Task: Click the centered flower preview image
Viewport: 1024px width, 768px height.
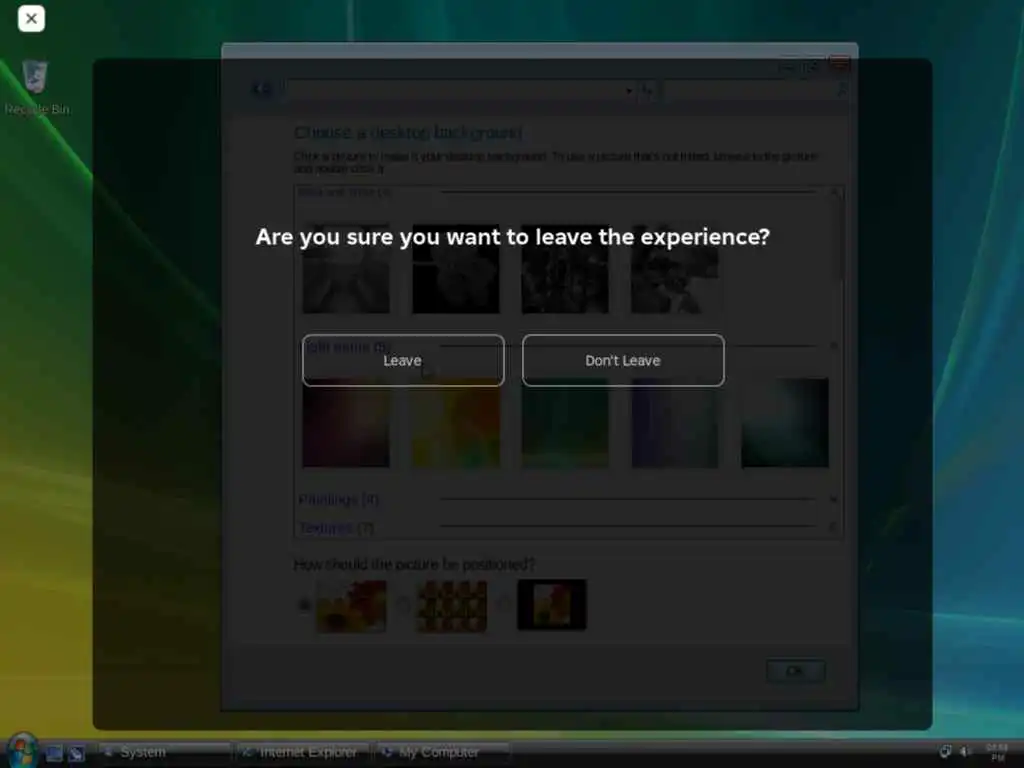Action: click(x=552, y=605)
